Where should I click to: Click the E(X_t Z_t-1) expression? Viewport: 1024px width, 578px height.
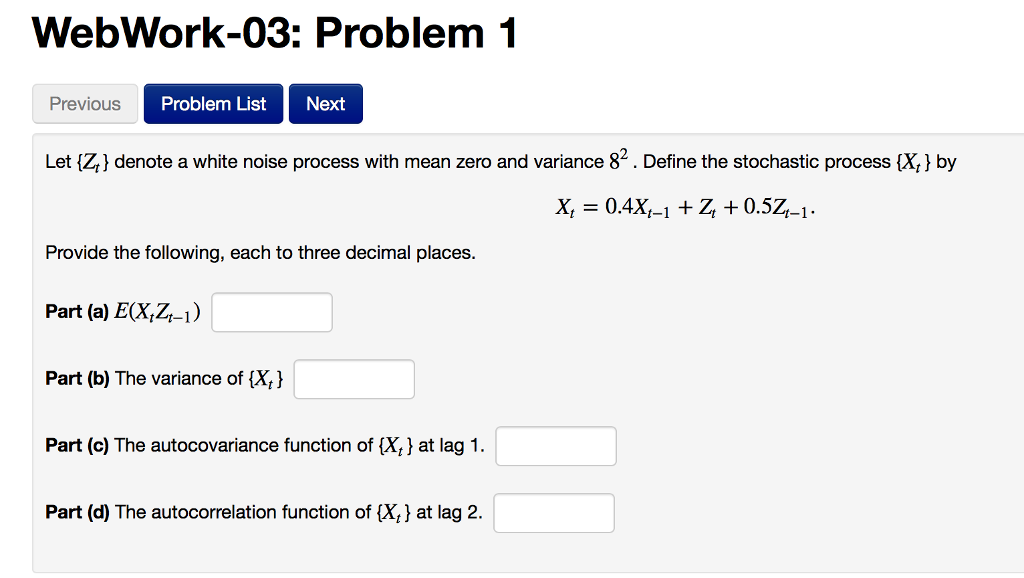[158, 312]
